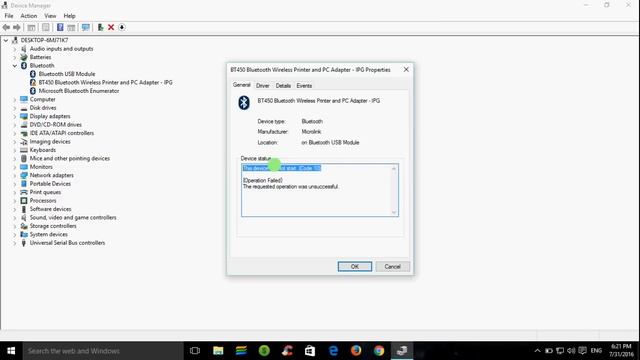This screenshot has width=640, height=360.
Task: Launch Microsoft Edge from the taskbar
Action: [333, 351]
